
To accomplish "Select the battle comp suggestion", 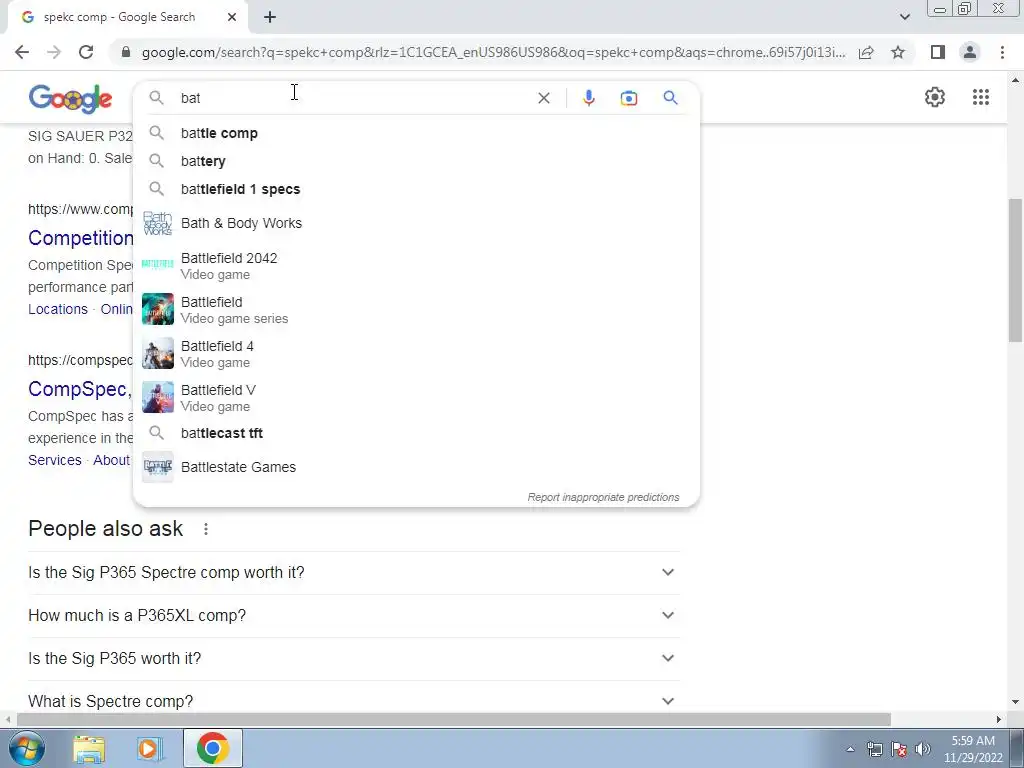I will coord(416,133).
